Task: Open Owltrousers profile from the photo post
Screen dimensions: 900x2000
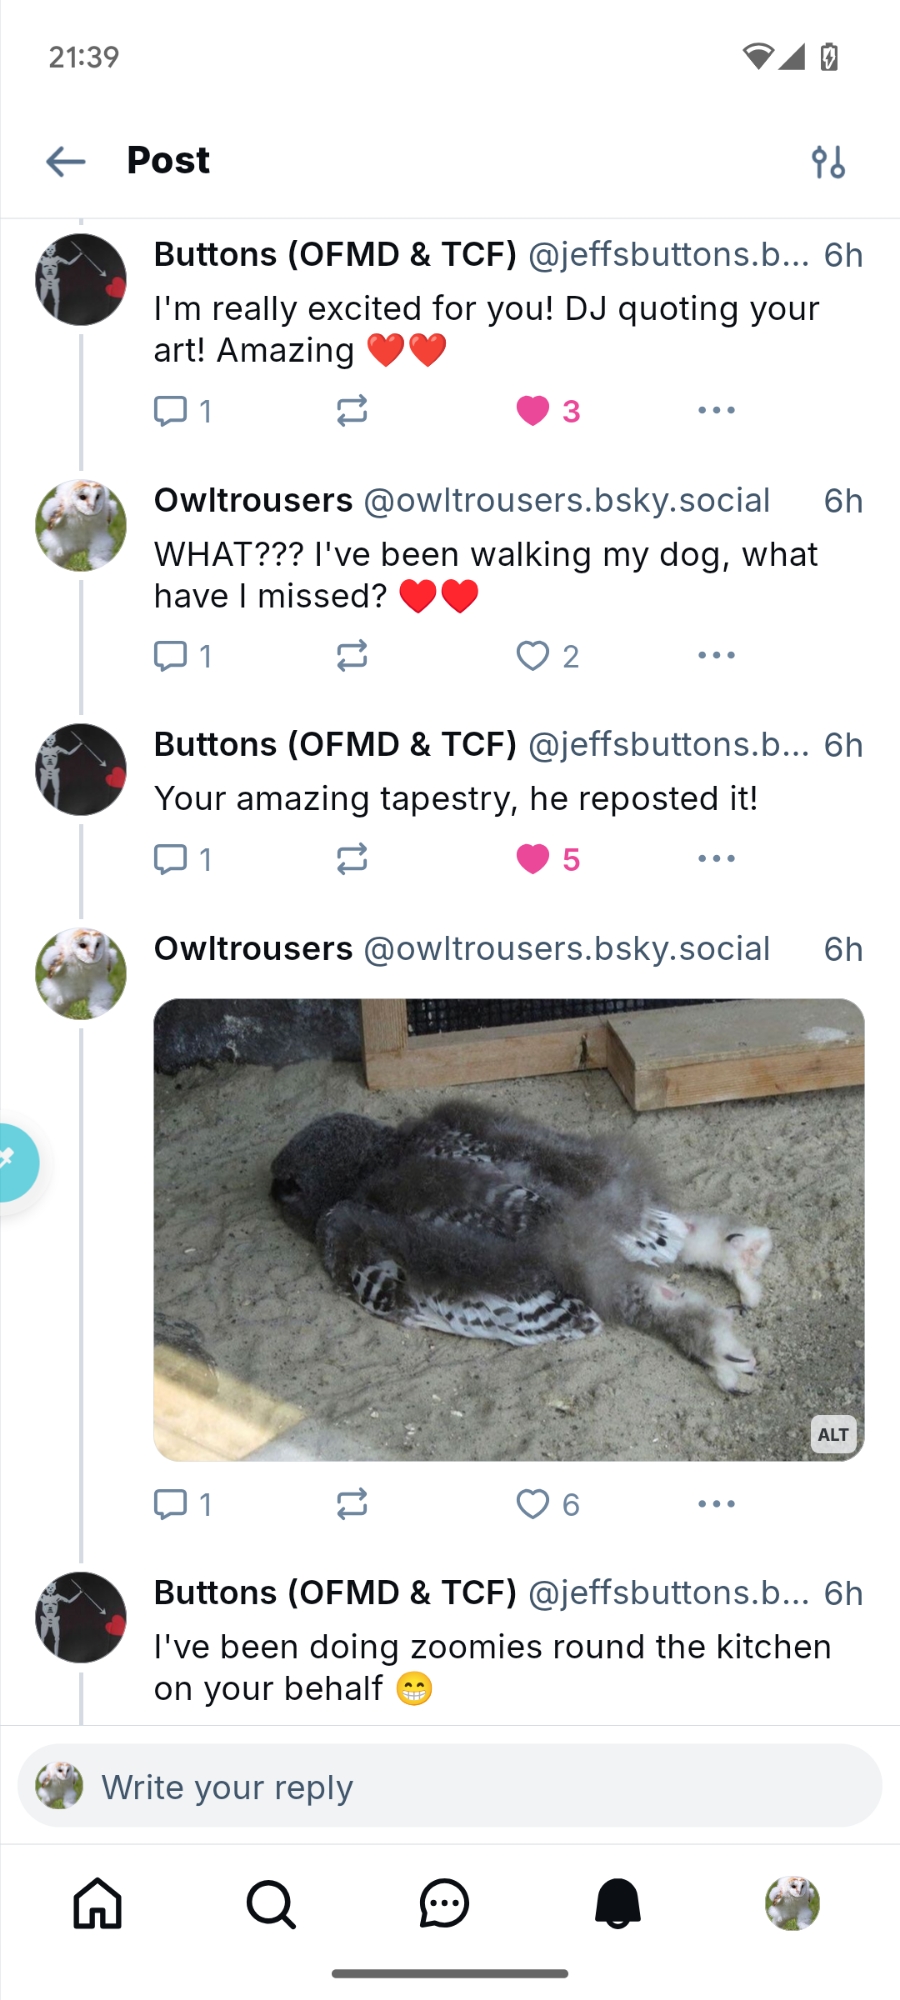Action: [x=81, y=973]
